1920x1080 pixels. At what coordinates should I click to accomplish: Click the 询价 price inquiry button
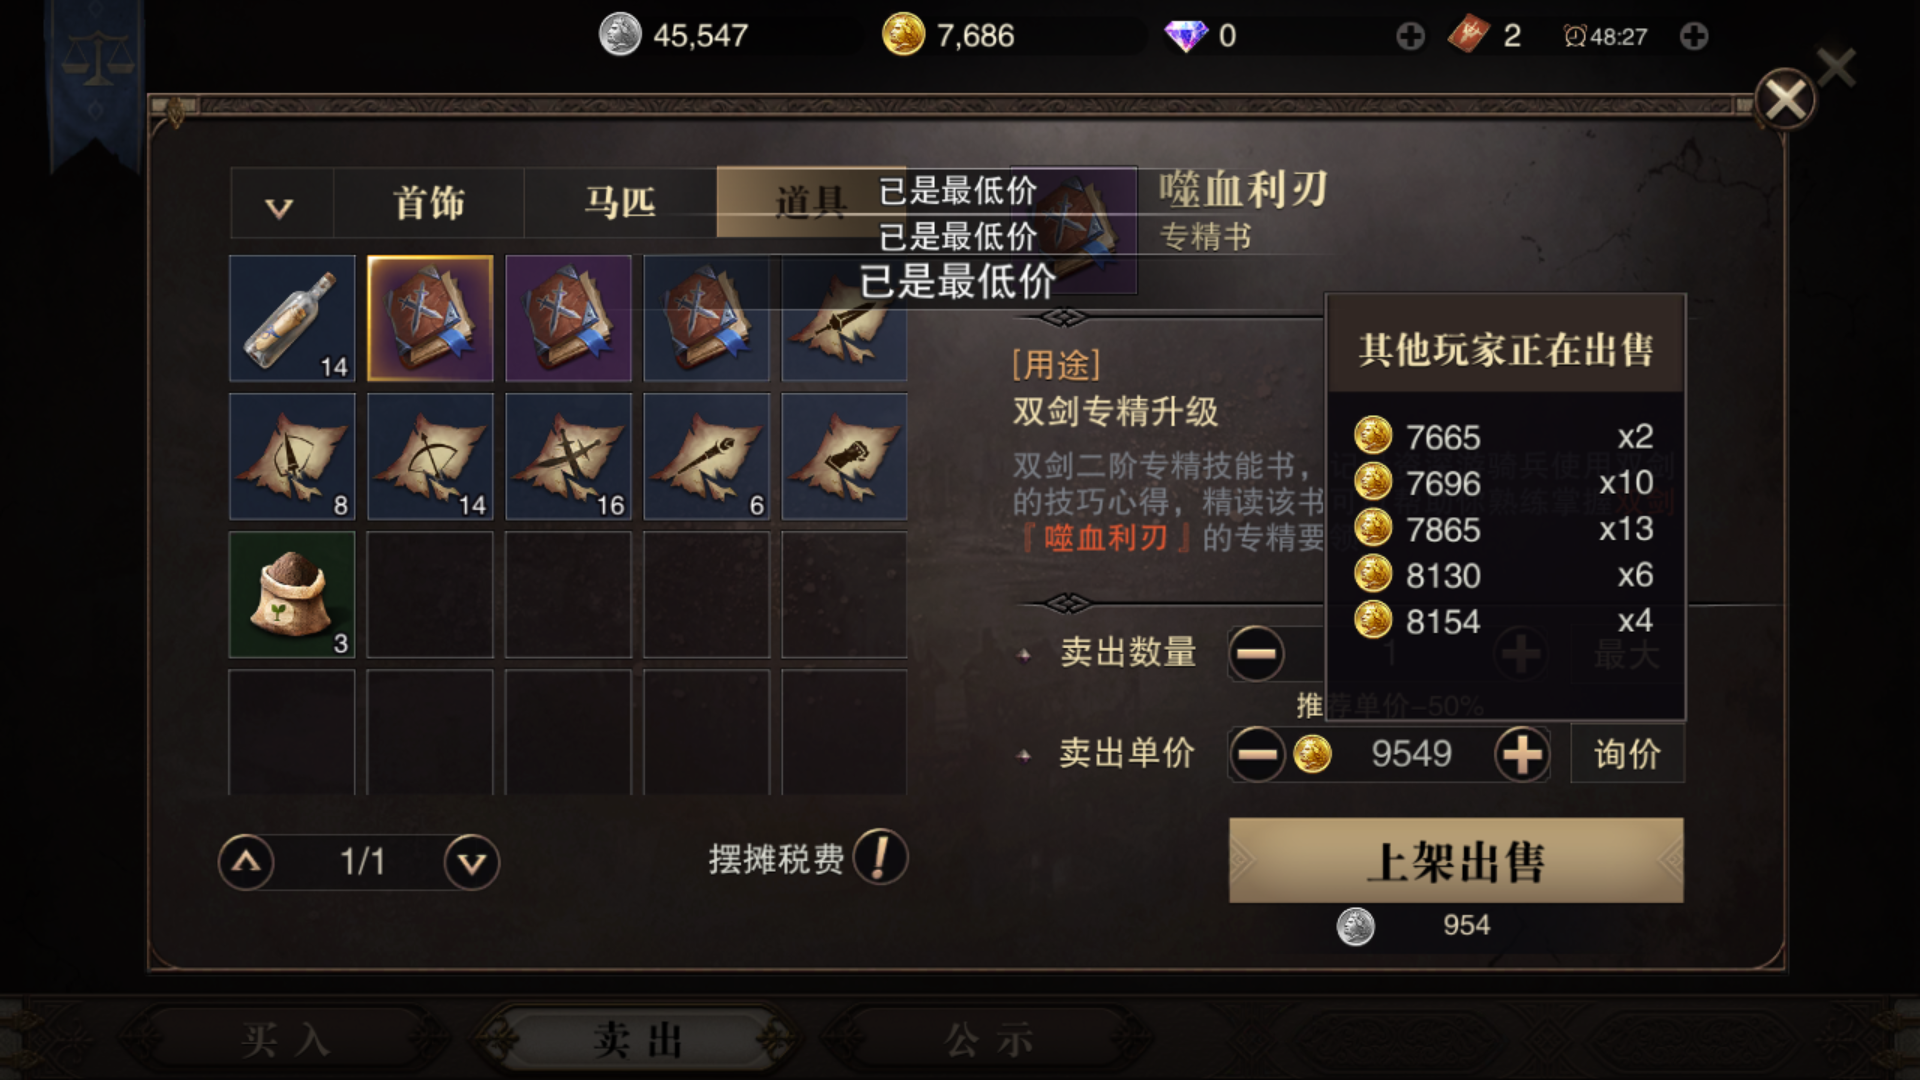tap(1627, 754)
